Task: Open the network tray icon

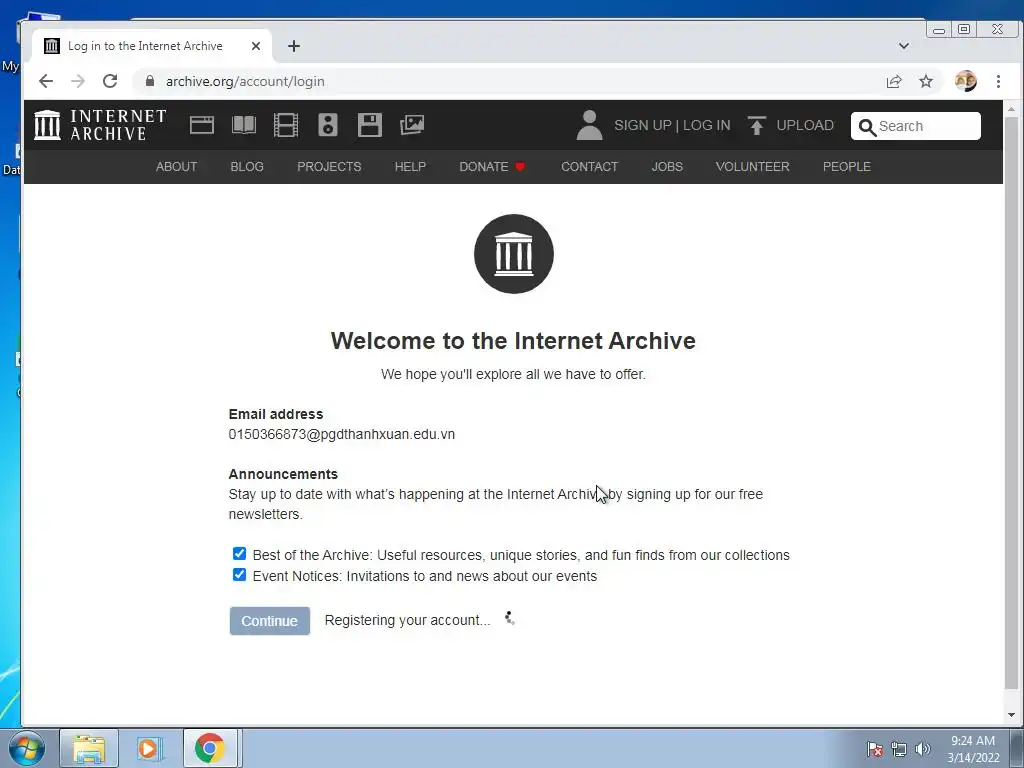Action: point(899,749)
